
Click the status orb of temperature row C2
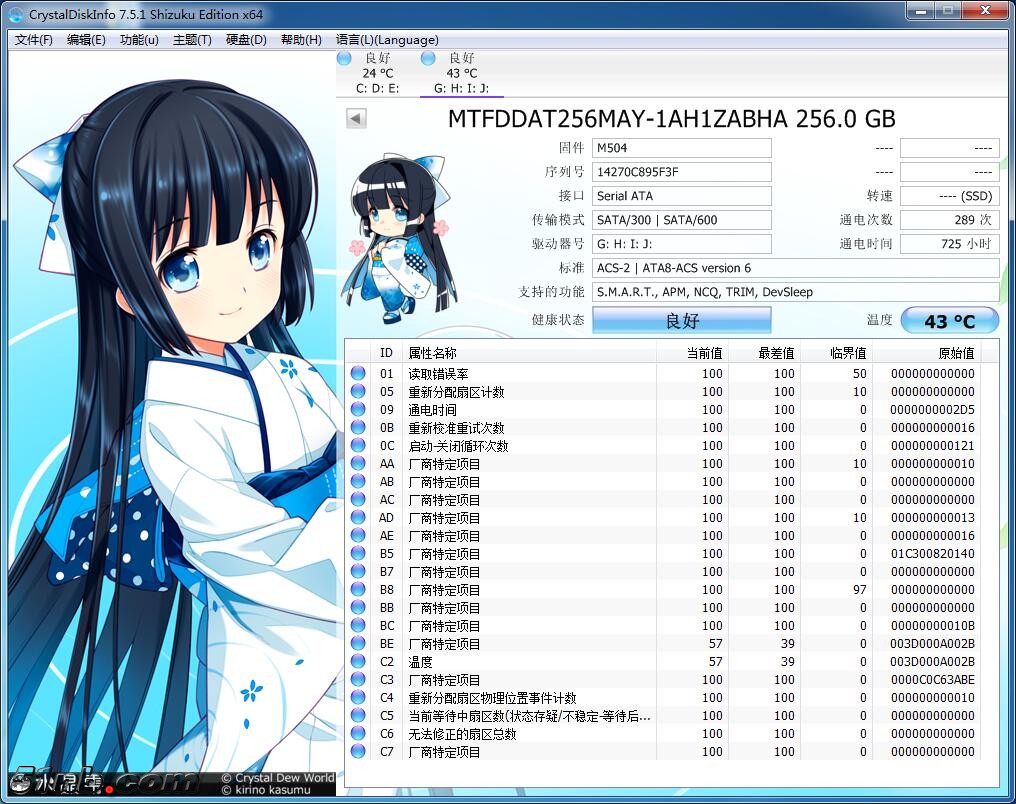pos(358,662)
